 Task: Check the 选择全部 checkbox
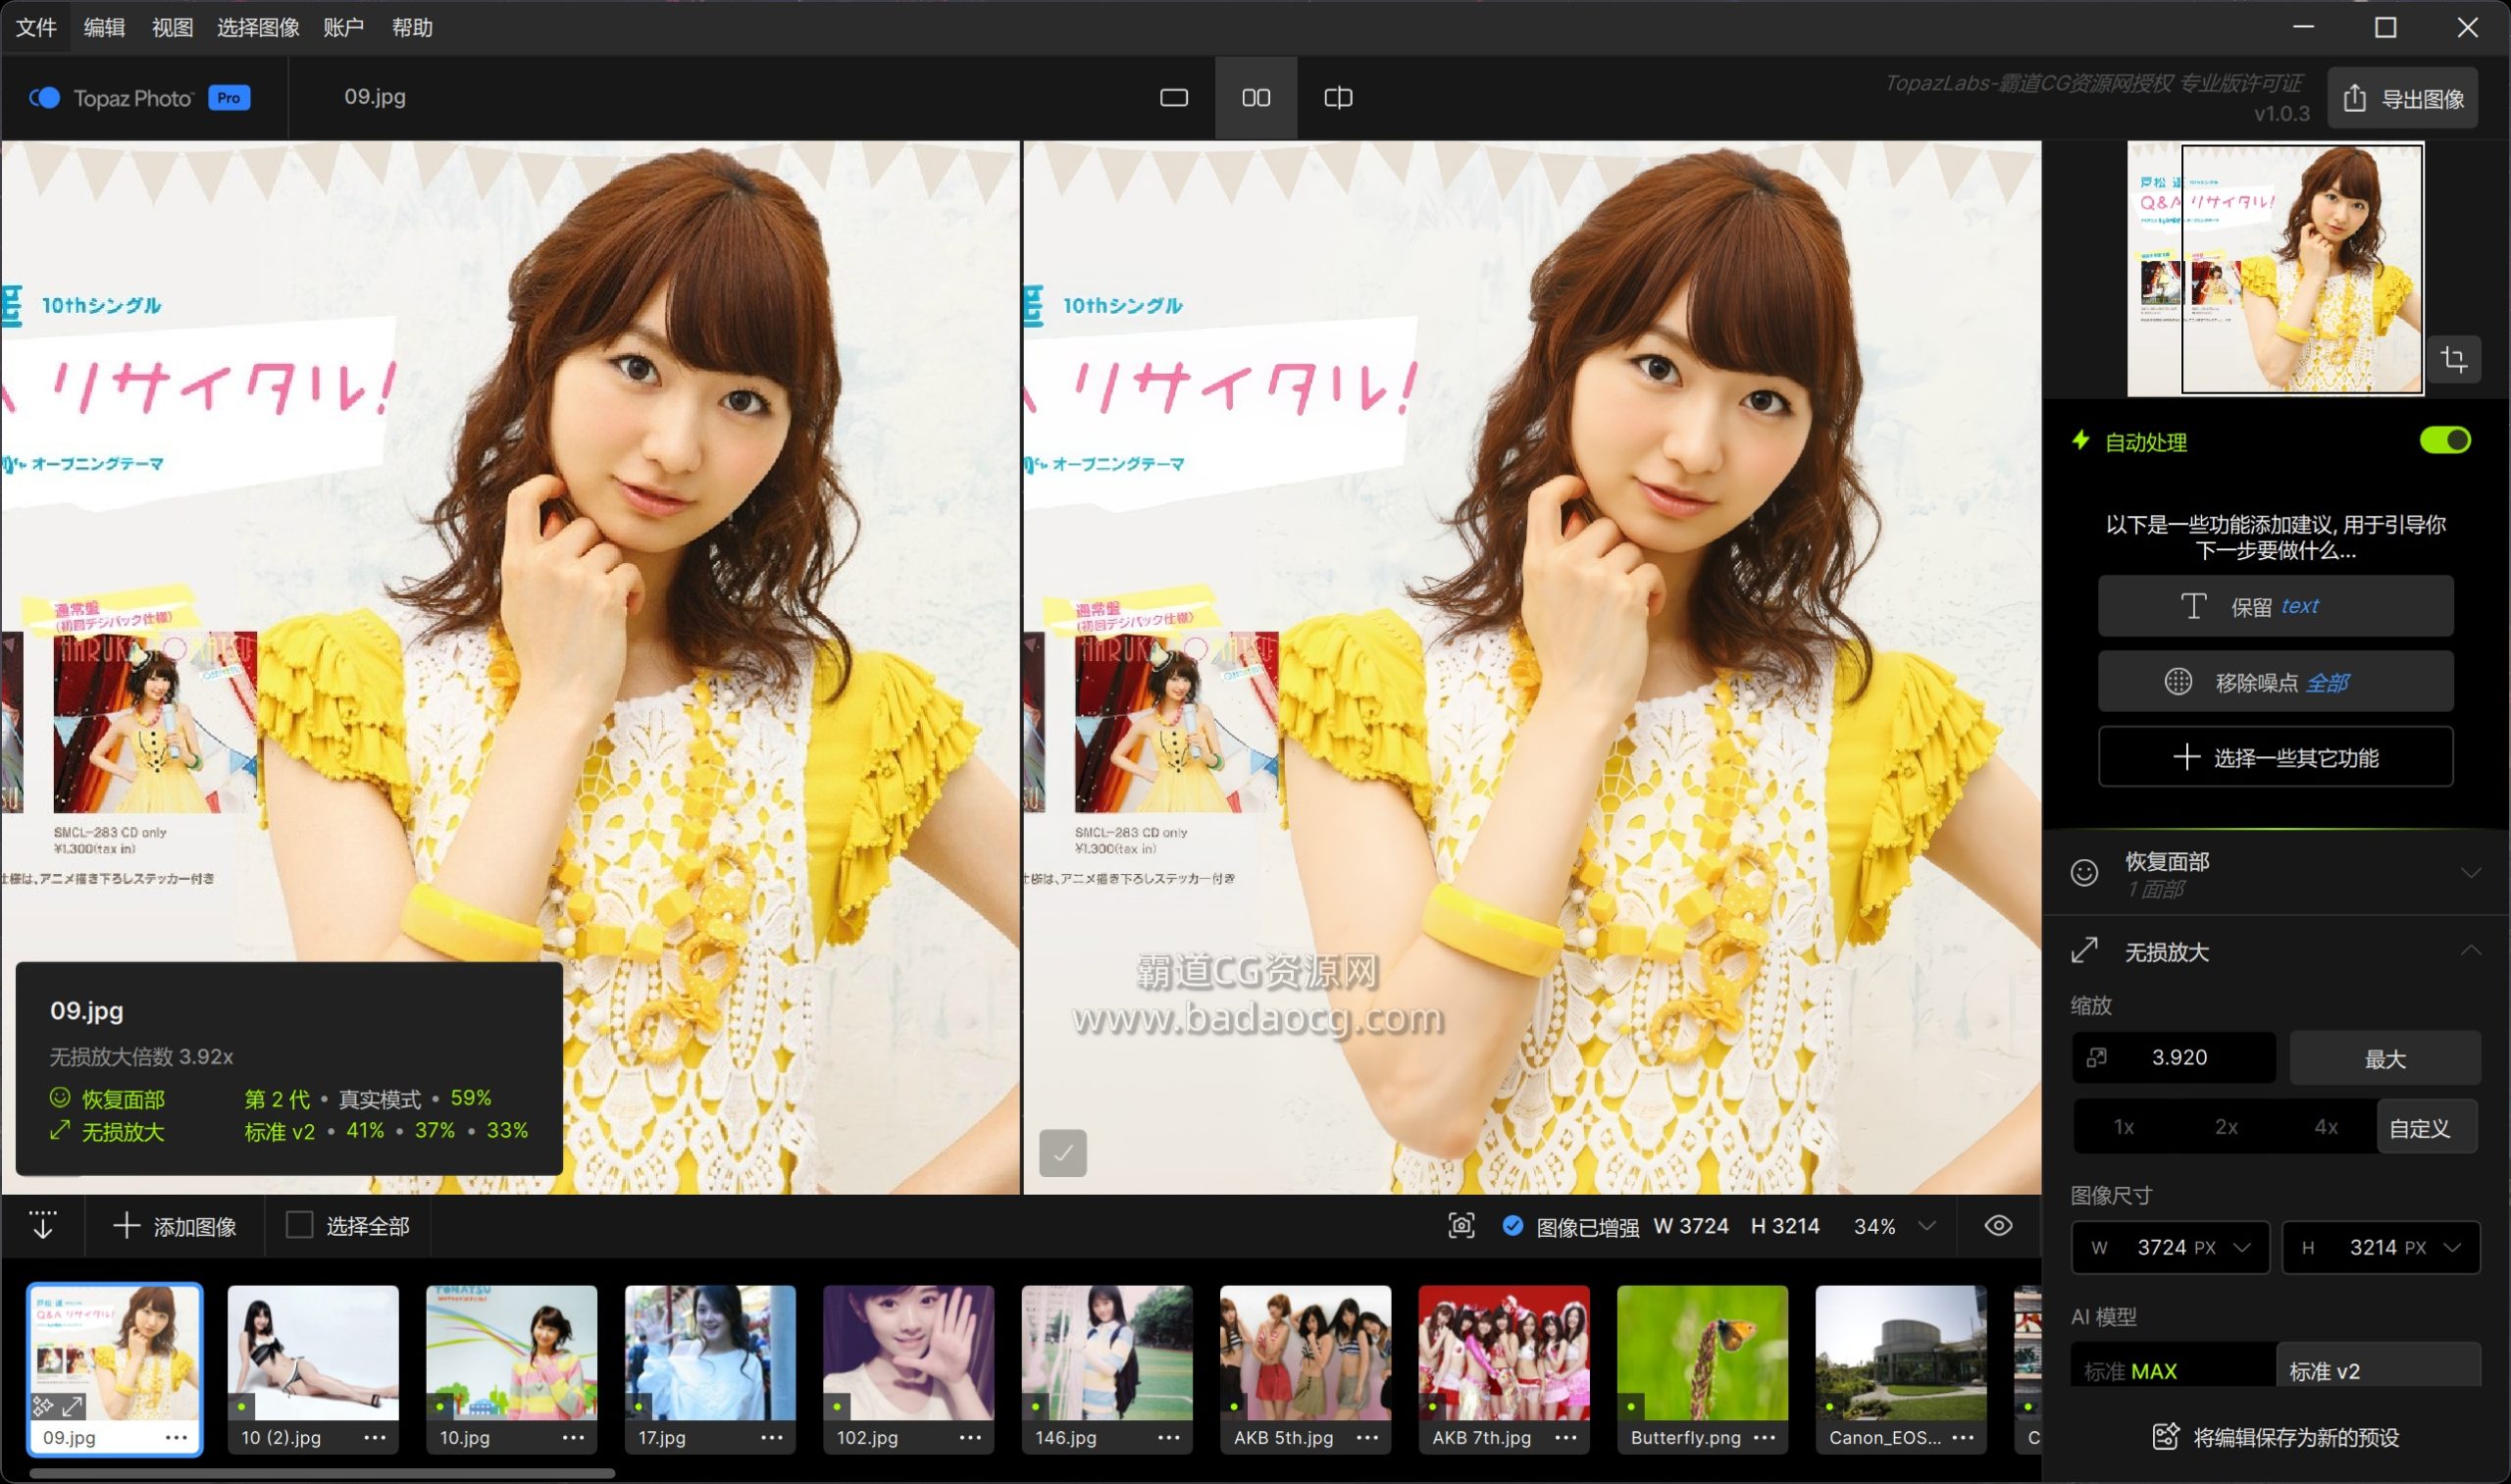pos(299,1226)
